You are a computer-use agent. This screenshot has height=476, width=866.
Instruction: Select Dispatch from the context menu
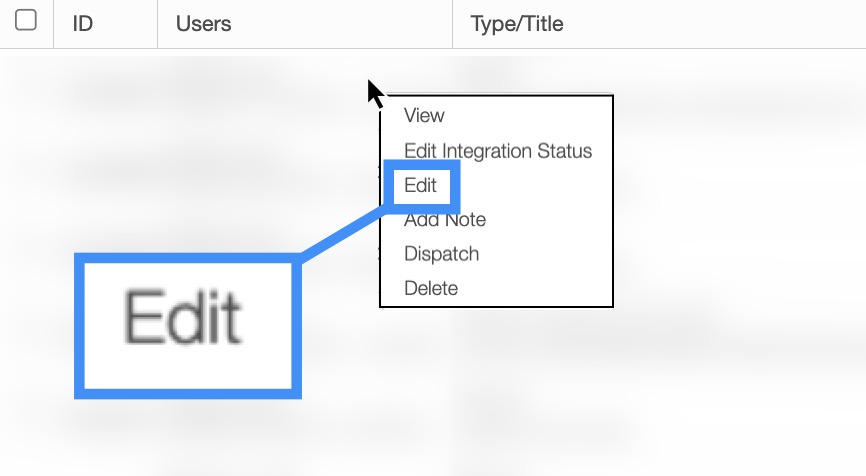coord(441,254)
